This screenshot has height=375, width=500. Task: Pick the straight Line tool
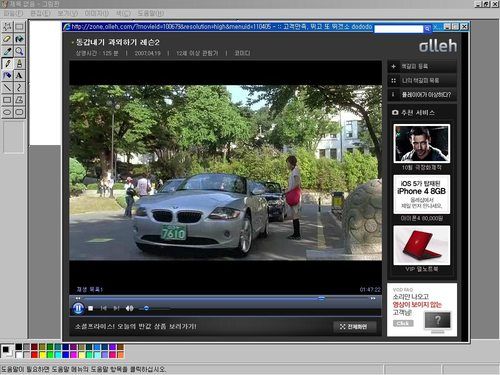tap(7, 88)
